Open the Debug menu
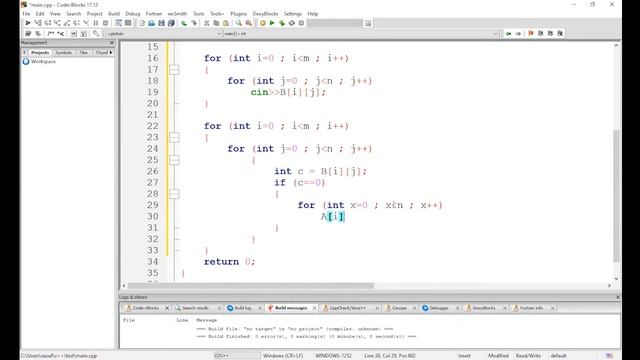This screenshot has width=640, height=360. point(133,13)
